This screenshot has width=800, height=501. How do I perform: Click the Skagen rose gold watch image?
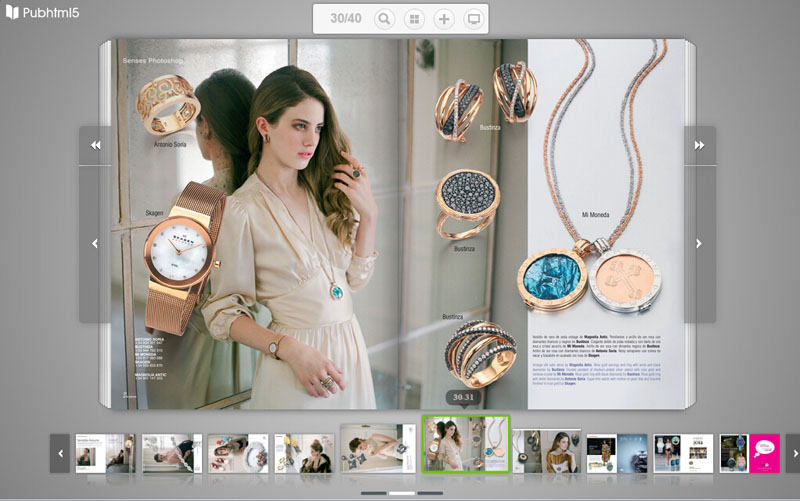pos(184,259)
